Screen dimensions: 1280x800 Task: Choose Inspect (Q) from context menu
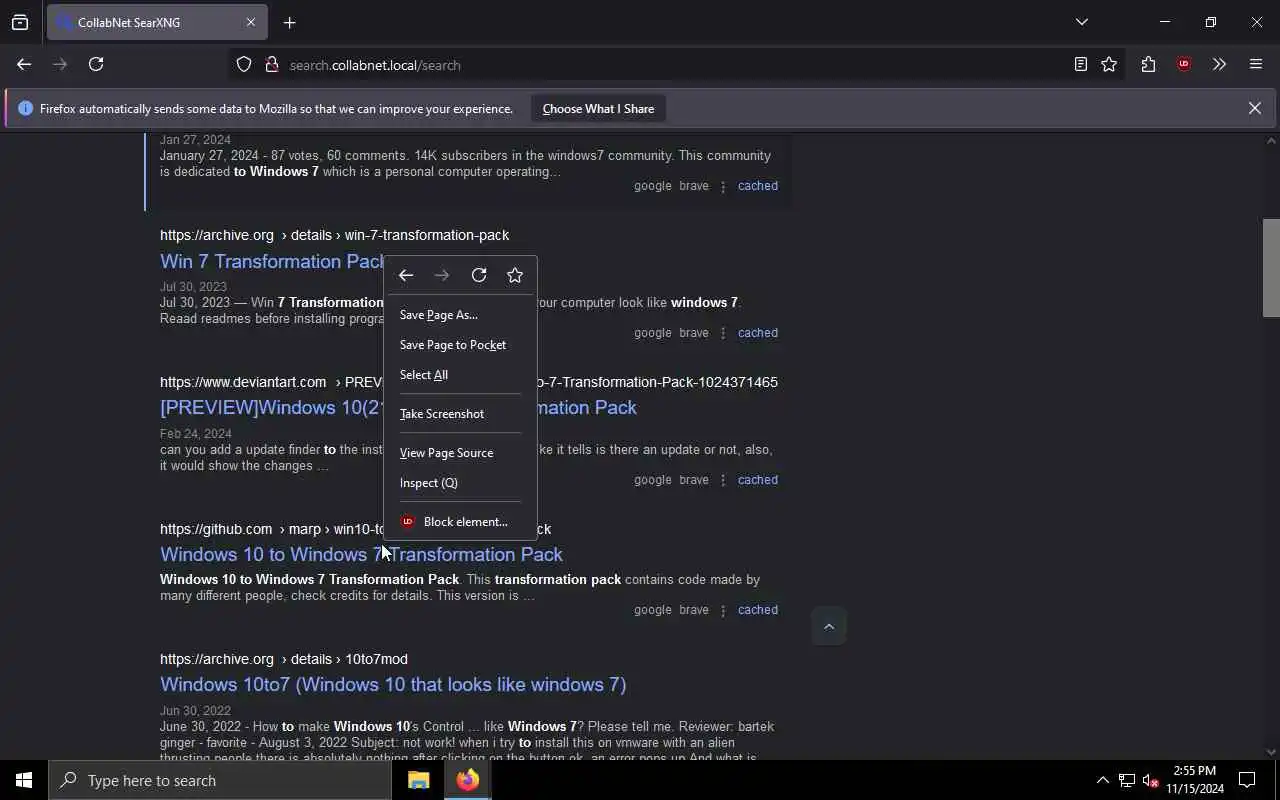(x=460, y=483)
